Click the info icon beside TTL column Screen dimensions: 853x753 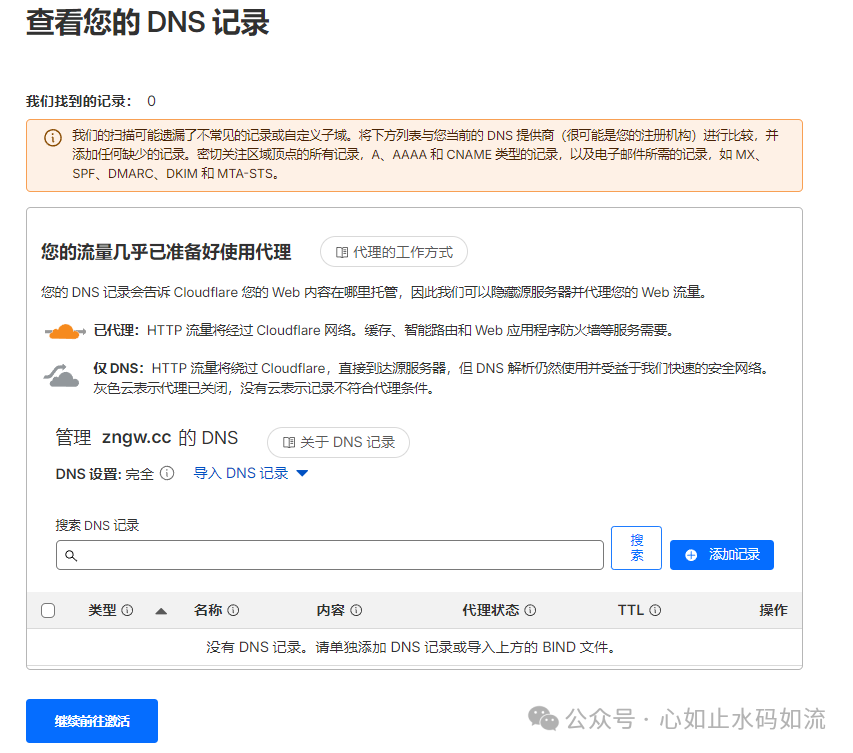pos(656,610)
